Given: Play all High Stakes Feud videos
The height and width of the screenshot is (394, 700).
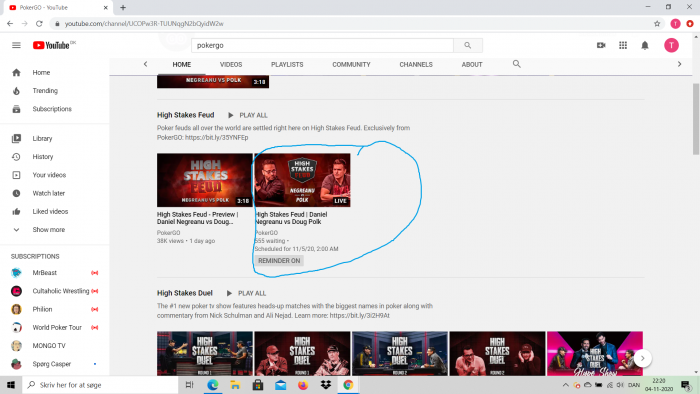Looking at the screenshot, I should click(248, 115).
